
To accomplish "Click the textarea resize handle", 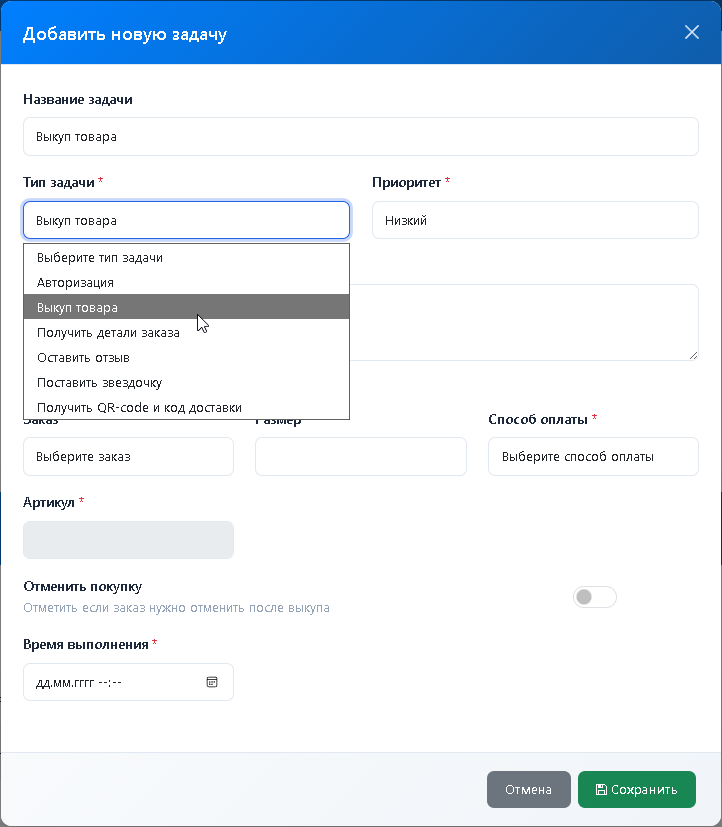I will pyautogui.click(x=693, y=355).
